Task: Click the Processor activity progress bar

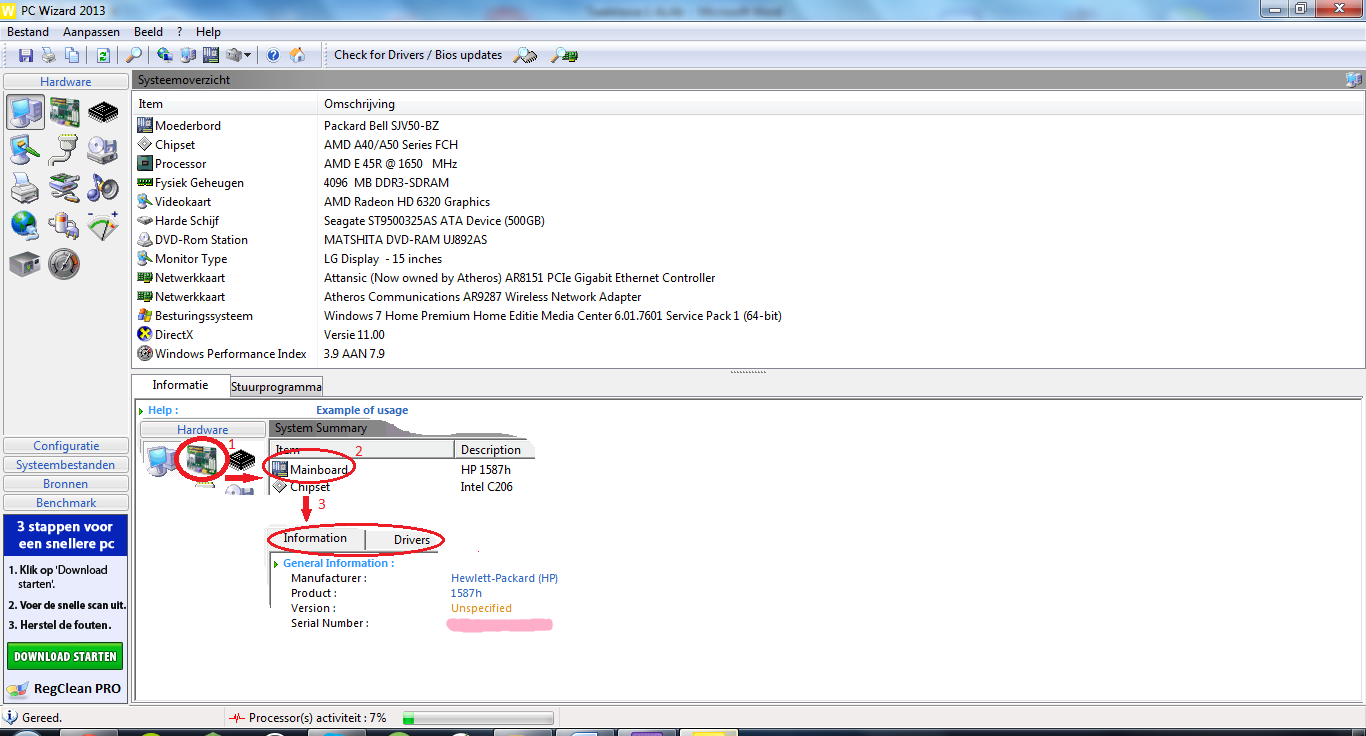Action: pos(477,718)
